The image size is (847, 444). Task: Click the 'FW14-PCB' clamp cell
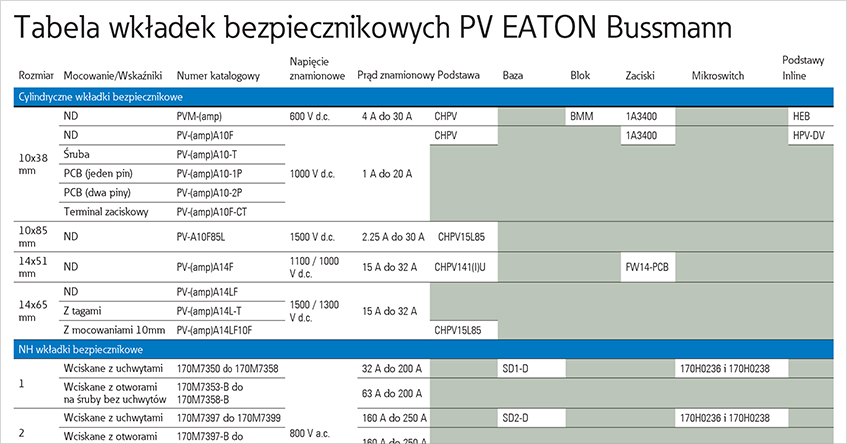[647, 267]
